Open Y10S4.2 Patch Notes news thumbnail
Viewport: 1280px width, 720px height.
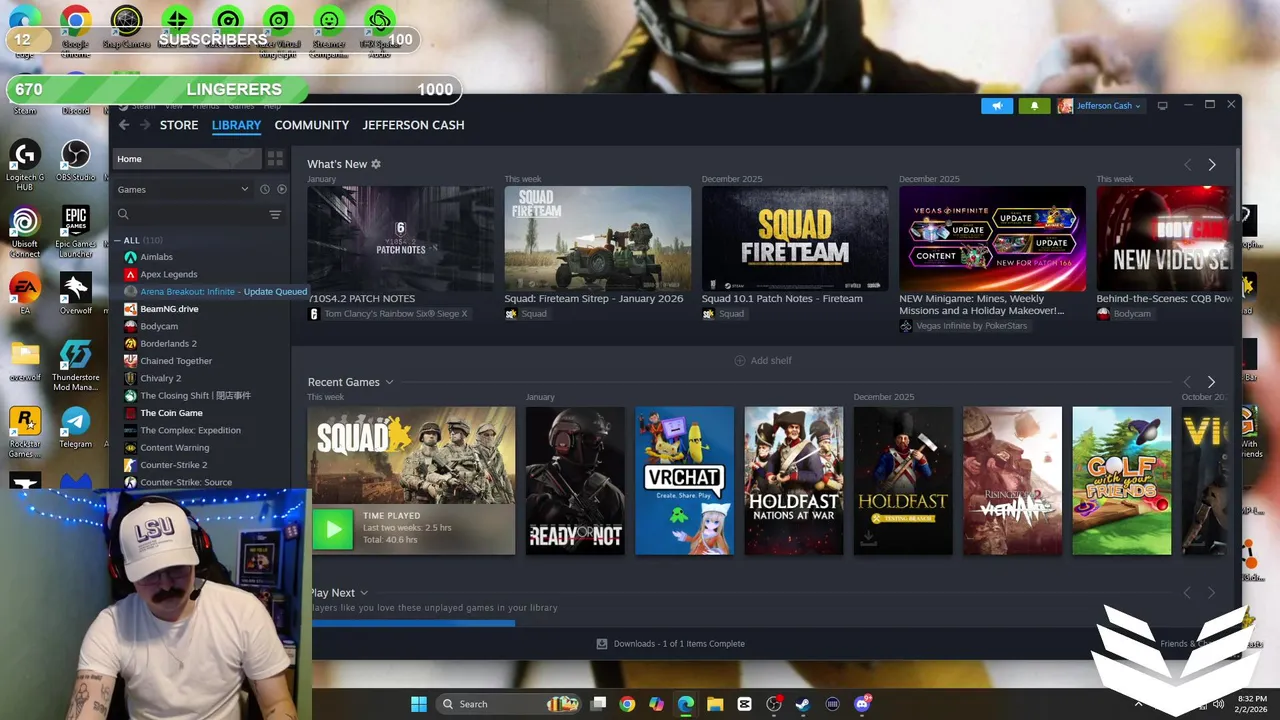(400, 238)
